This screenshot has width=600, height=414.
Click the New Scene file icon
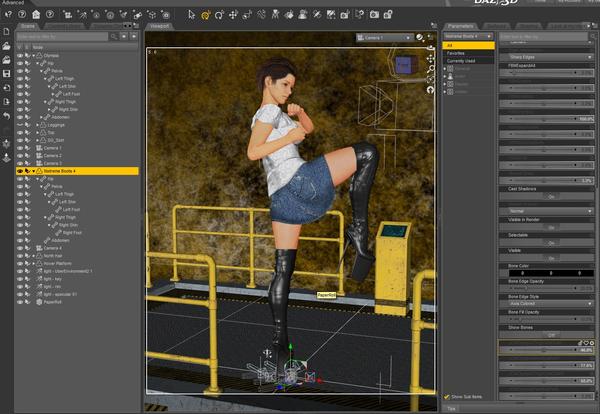pos(7,31)
